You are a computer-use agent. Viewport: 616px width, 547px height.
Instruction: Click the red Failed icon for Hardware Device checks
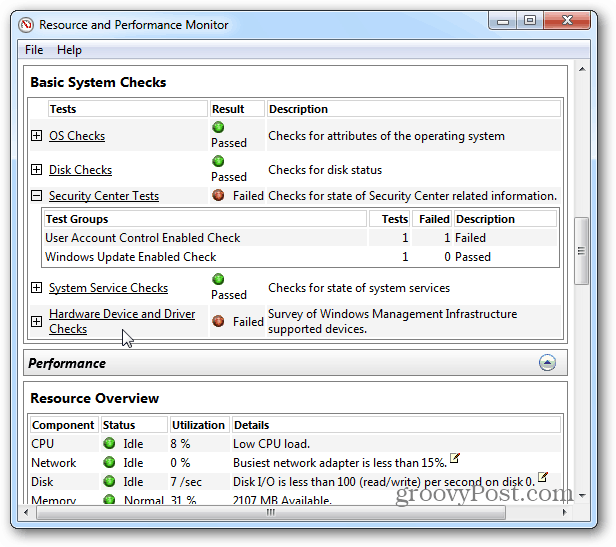(x=218, y=321)
